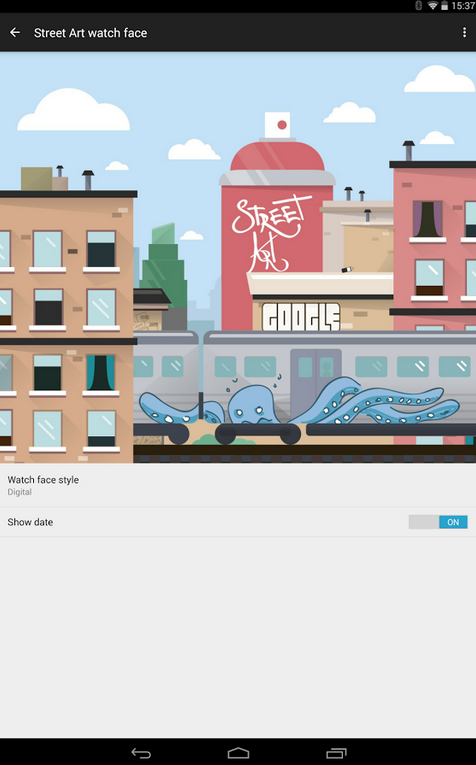Open the three-dot overflow menu
476x765 pixels.
464,33
